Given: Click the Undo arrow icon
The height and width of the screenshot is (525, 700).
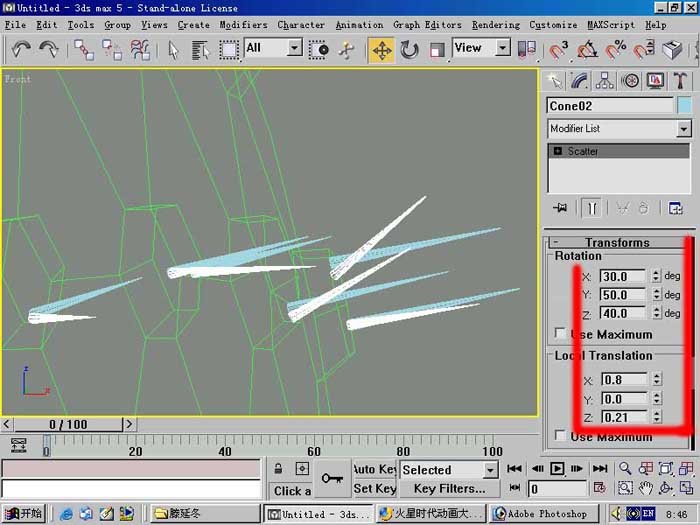Looking at the screenshot, I should tap(21, 49).
